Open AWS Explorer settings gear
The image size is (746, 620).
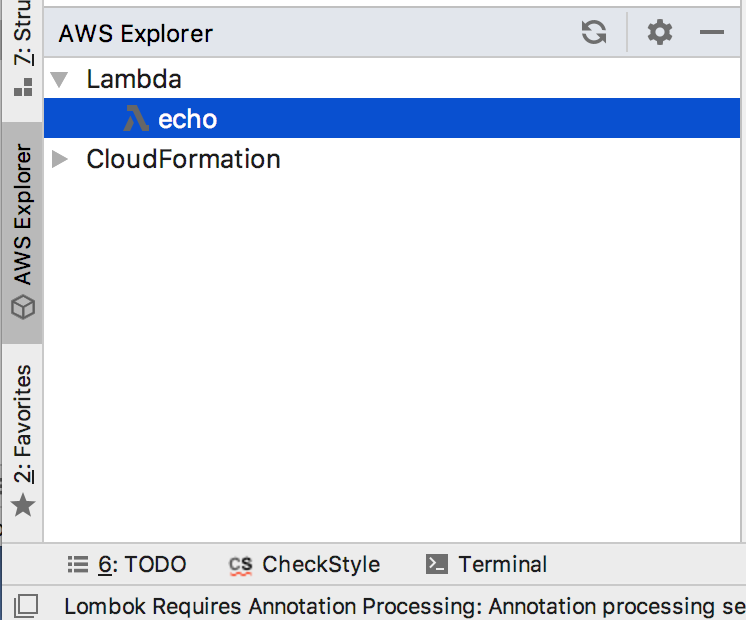pos(660,32)
